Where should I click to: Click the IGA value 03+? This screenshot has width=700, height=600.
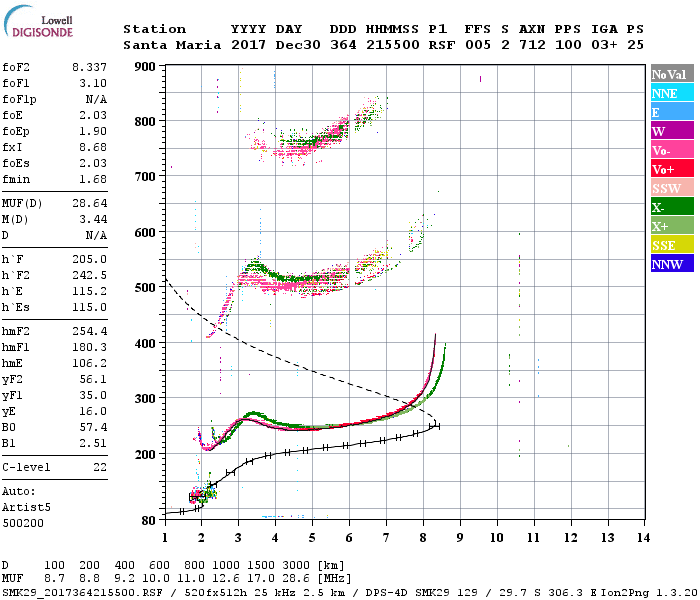click(x=604, y=45)
